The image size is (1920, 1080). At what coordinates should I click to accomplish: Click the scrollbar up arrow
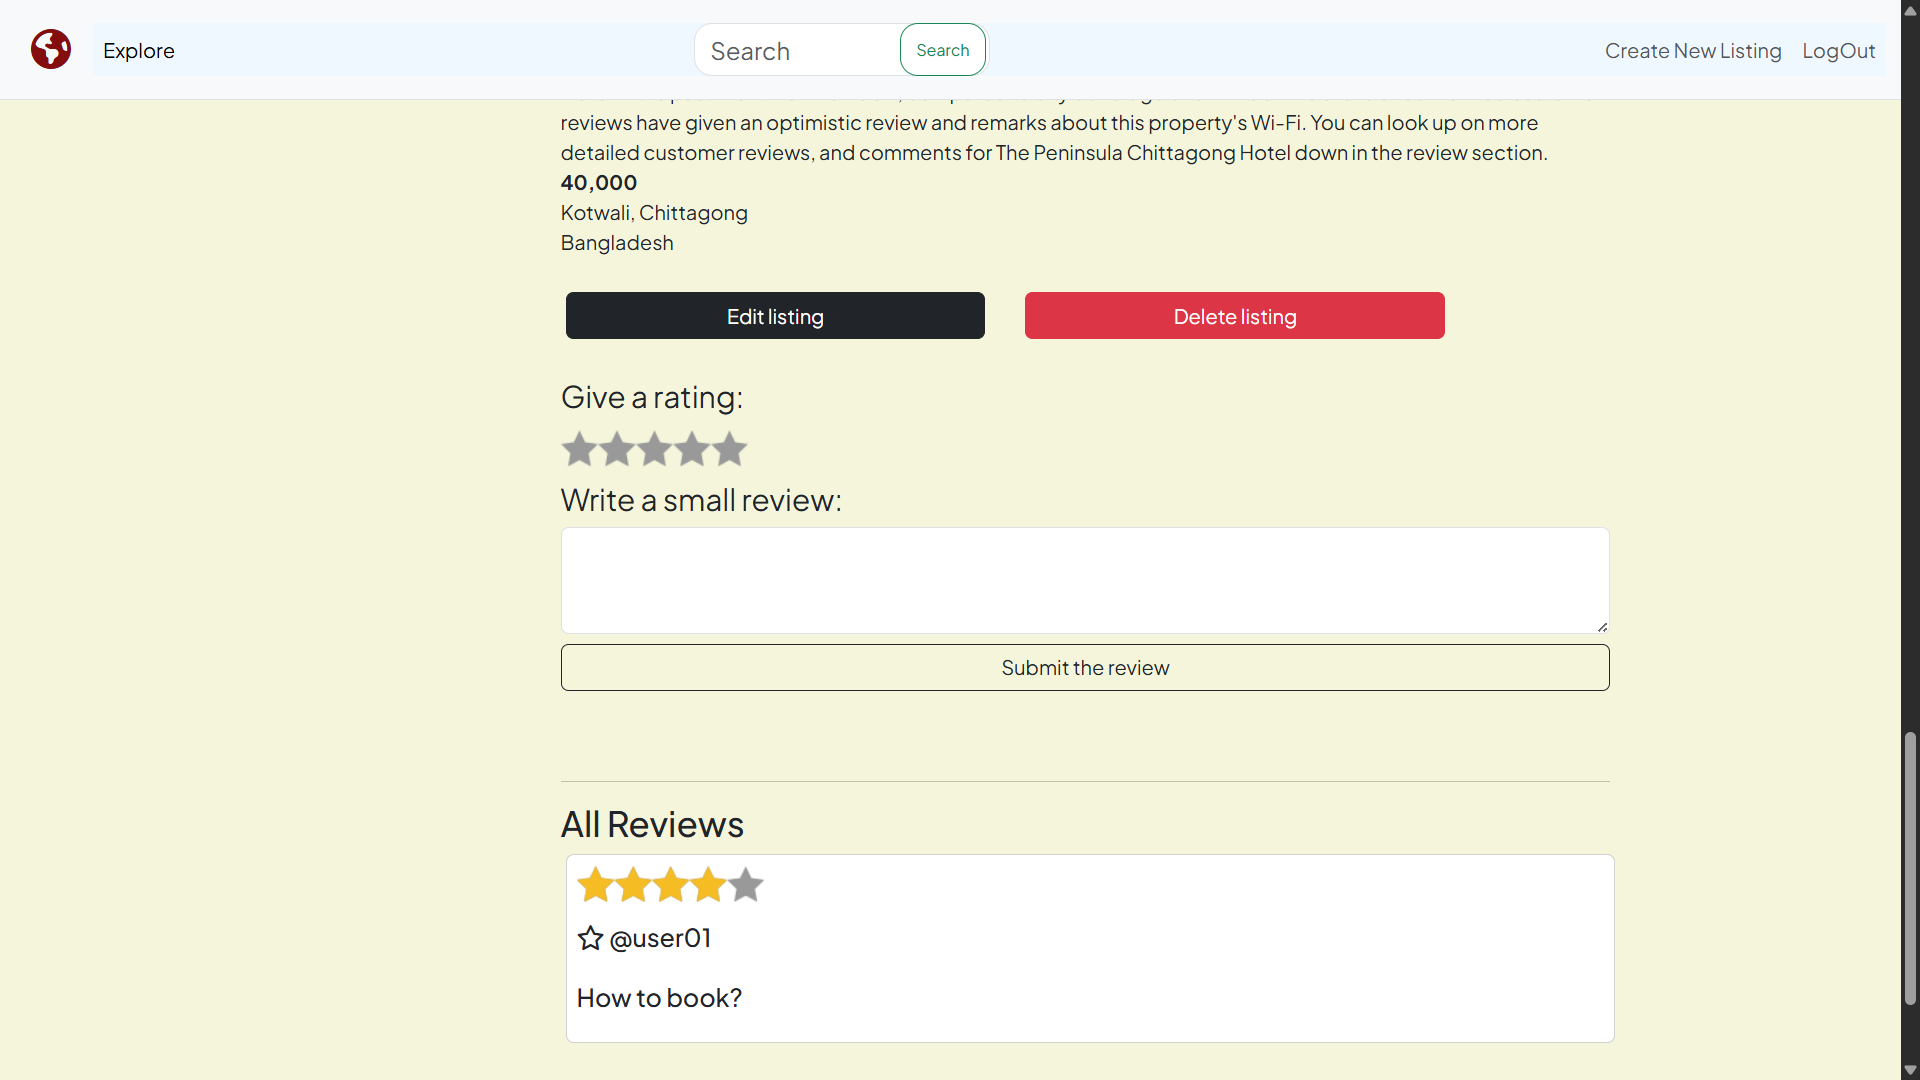pyautogui.click(x=1910, y=10)
